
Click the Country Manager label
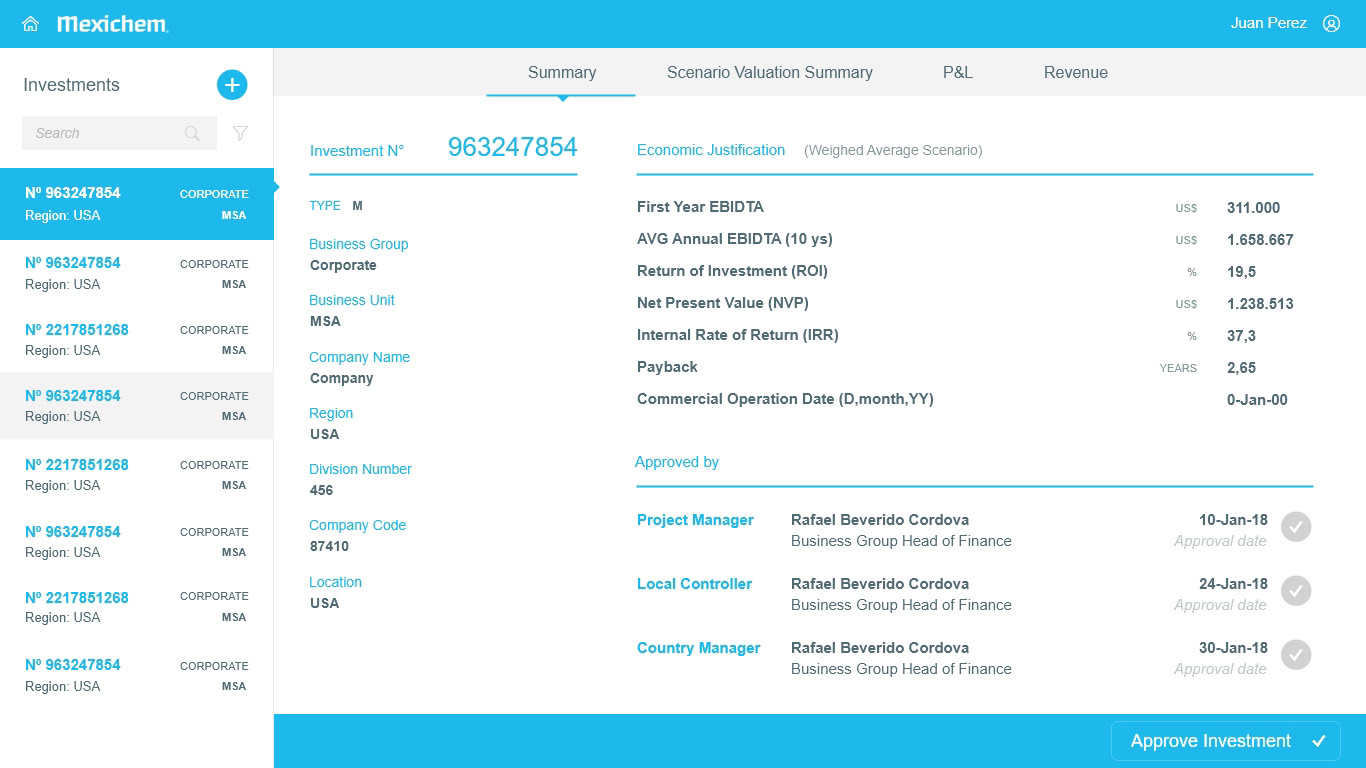click(x=699, y=648)
